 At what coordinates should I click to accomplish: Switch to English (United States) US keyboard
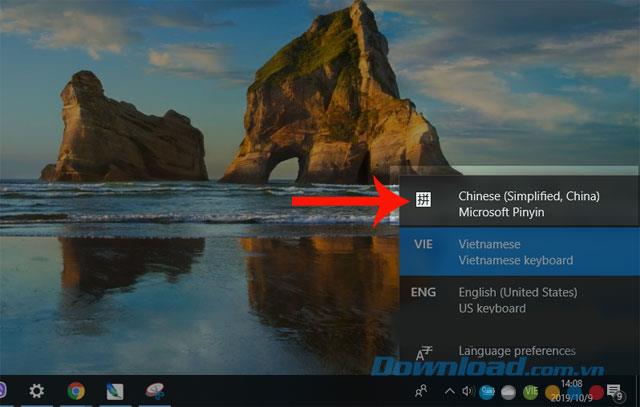point(518,300)
